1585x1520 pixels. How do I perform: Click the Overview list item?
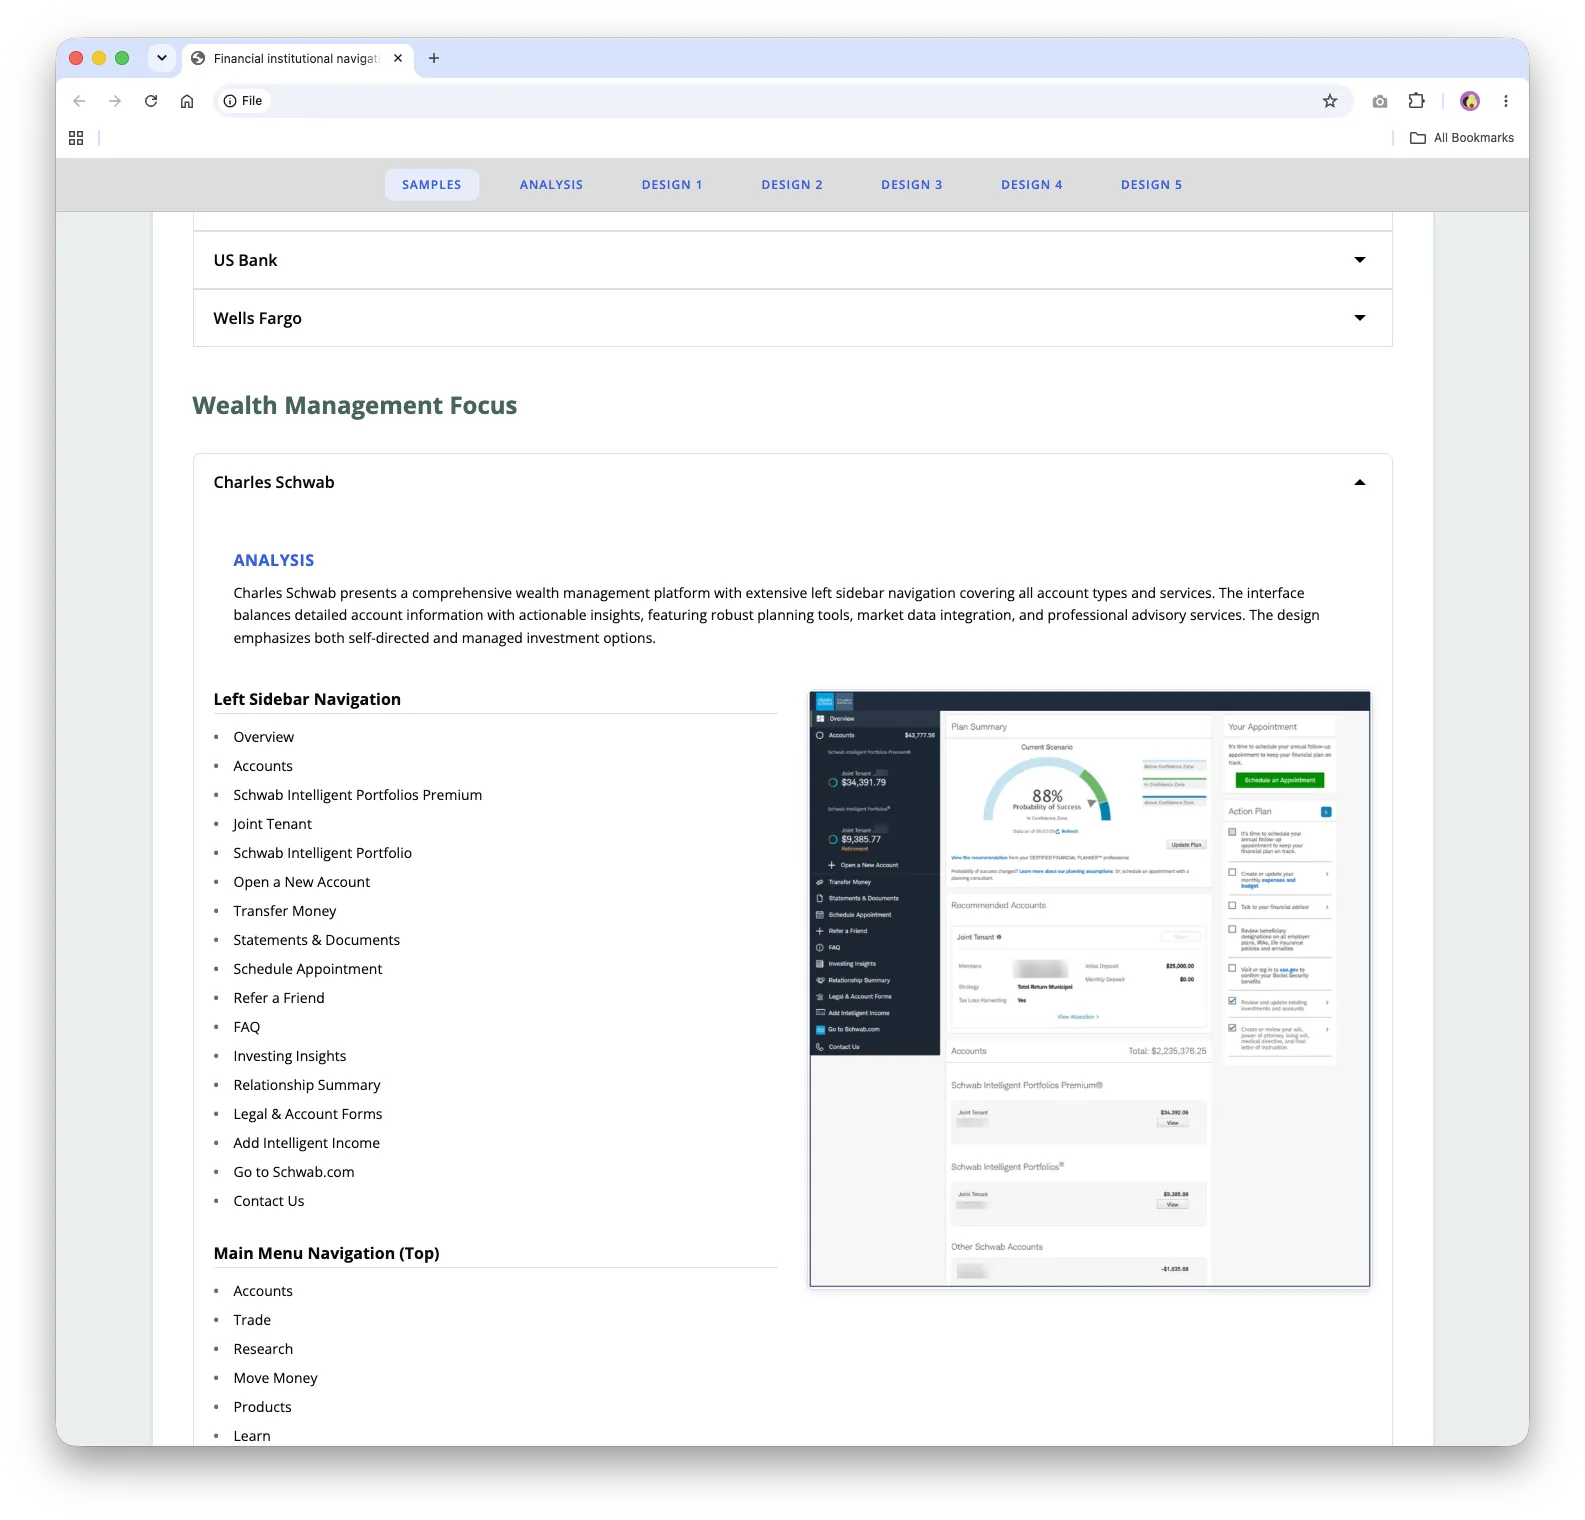264,737
